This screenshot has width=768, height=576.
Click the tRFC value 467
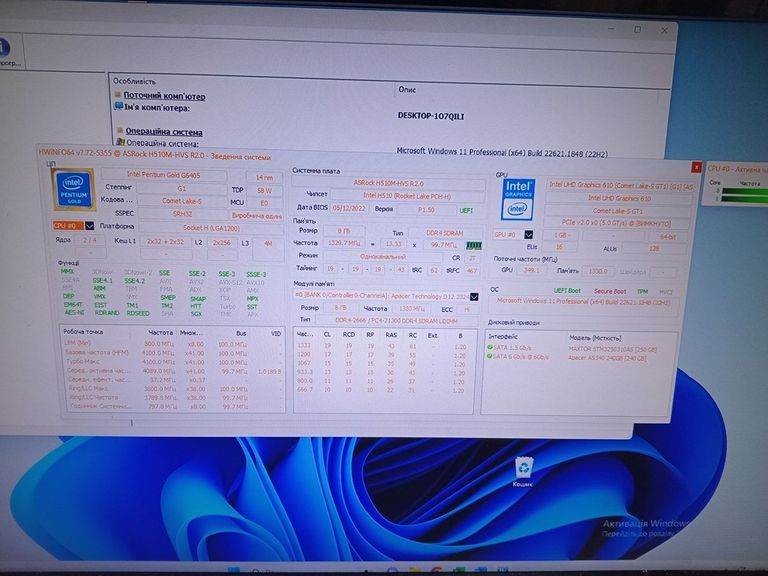(x=472, y=270)
